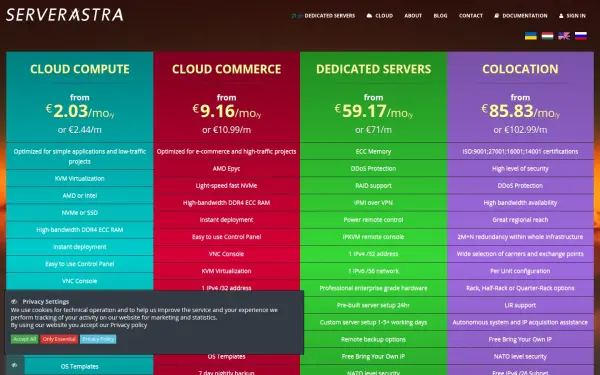Click 'Instant deployment' in Cloud Compute column
This screenshot has width=600, height=375.
[80, 247]
